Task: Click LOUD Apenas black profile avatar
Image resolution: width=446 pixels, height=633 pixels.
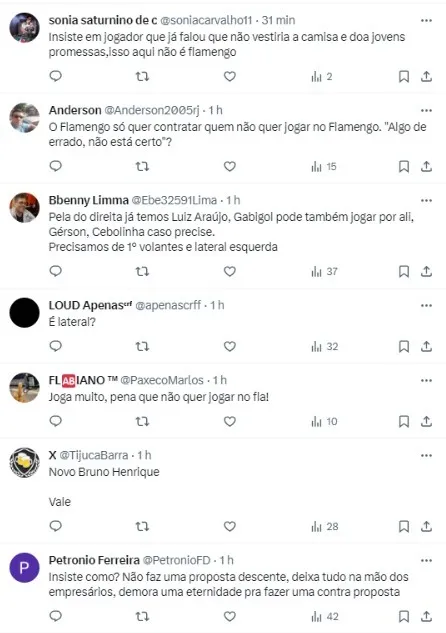Action: 25,312
